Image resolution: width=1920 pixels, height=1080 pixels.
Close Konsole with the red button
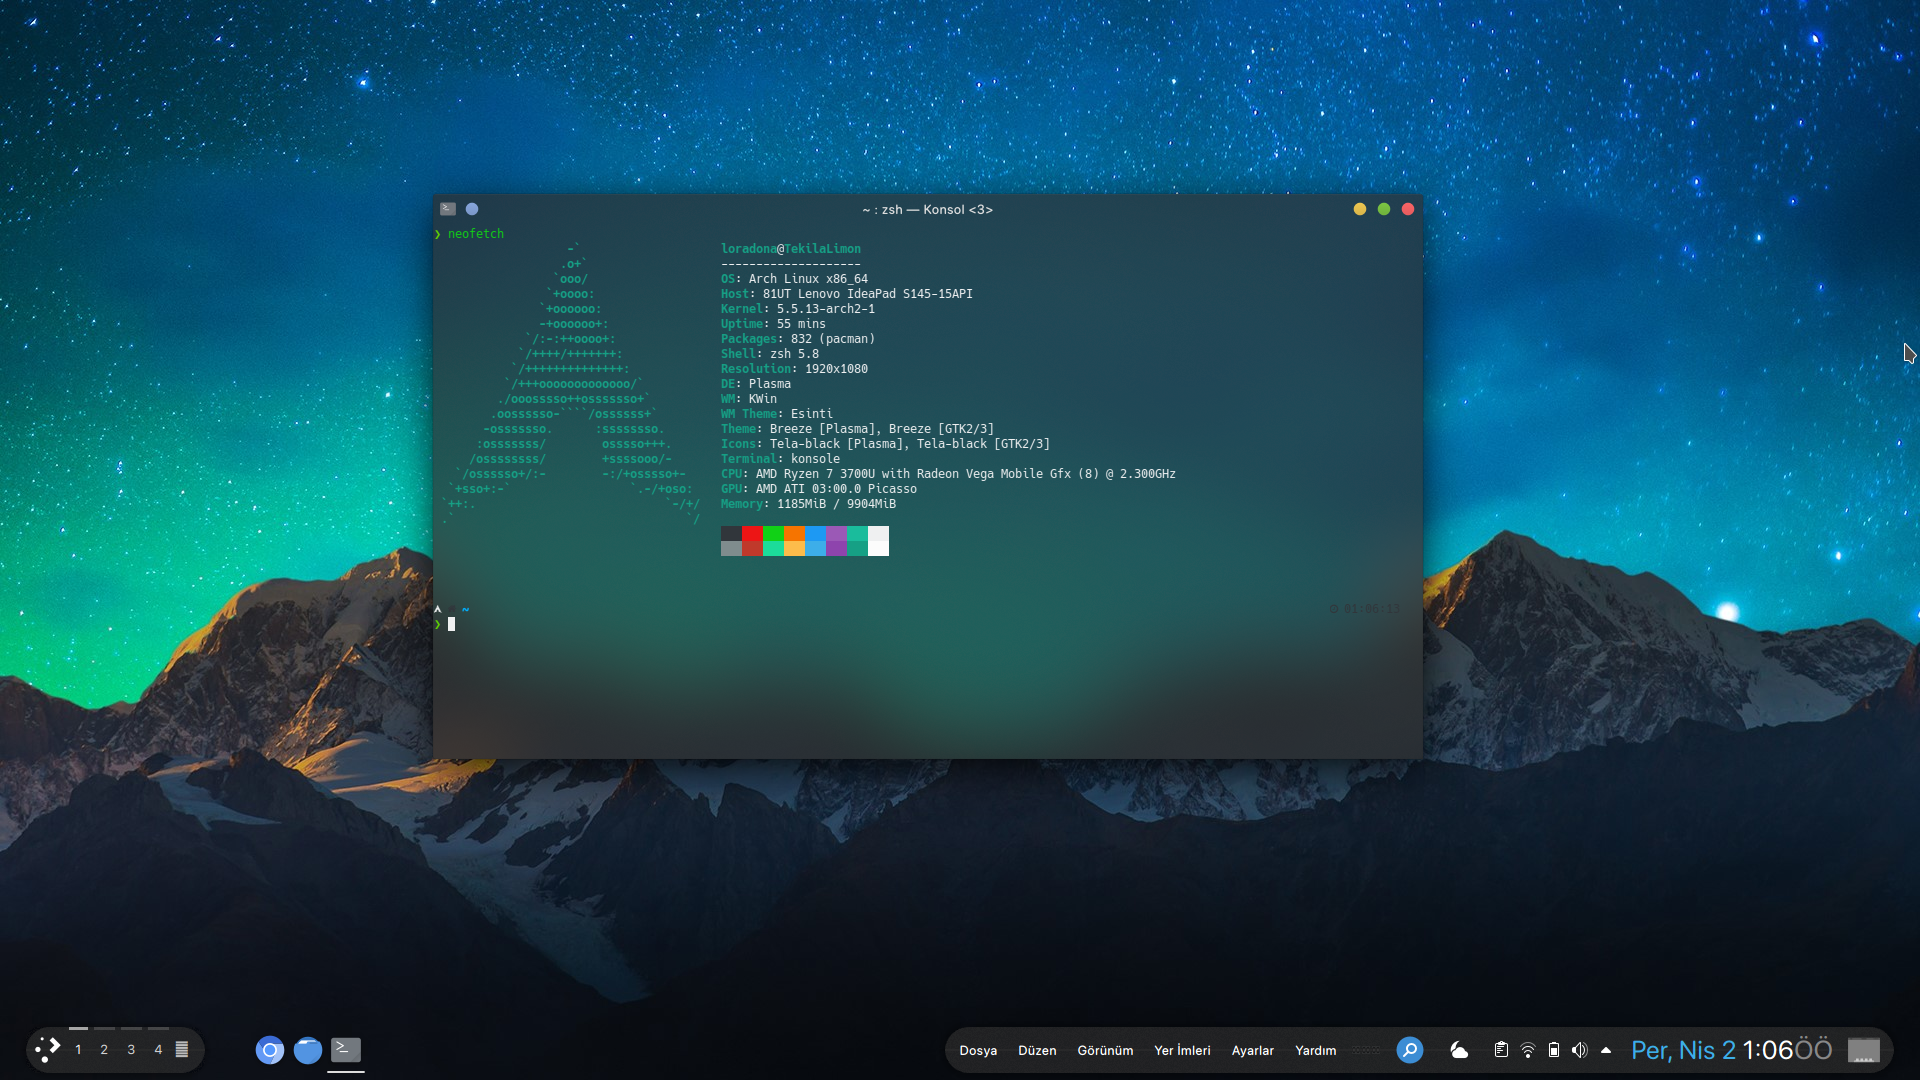tap(1408, 209)
